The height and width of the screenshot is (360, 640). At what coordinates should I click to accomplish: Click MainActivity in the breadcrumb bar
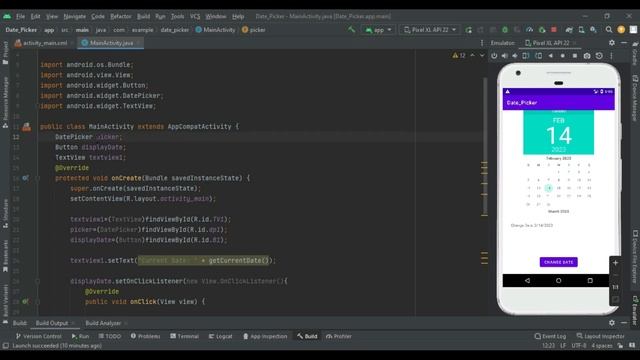point(216,30)
